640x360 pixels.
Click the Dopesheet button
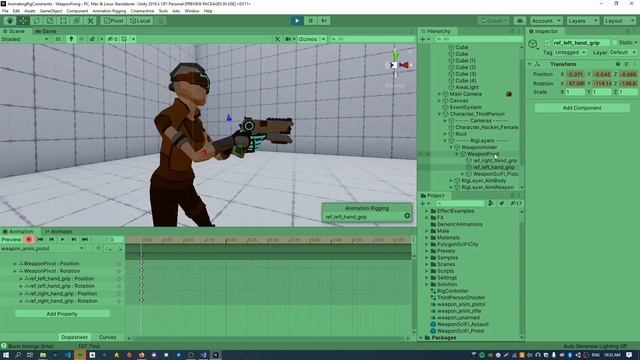coord(74,337)
